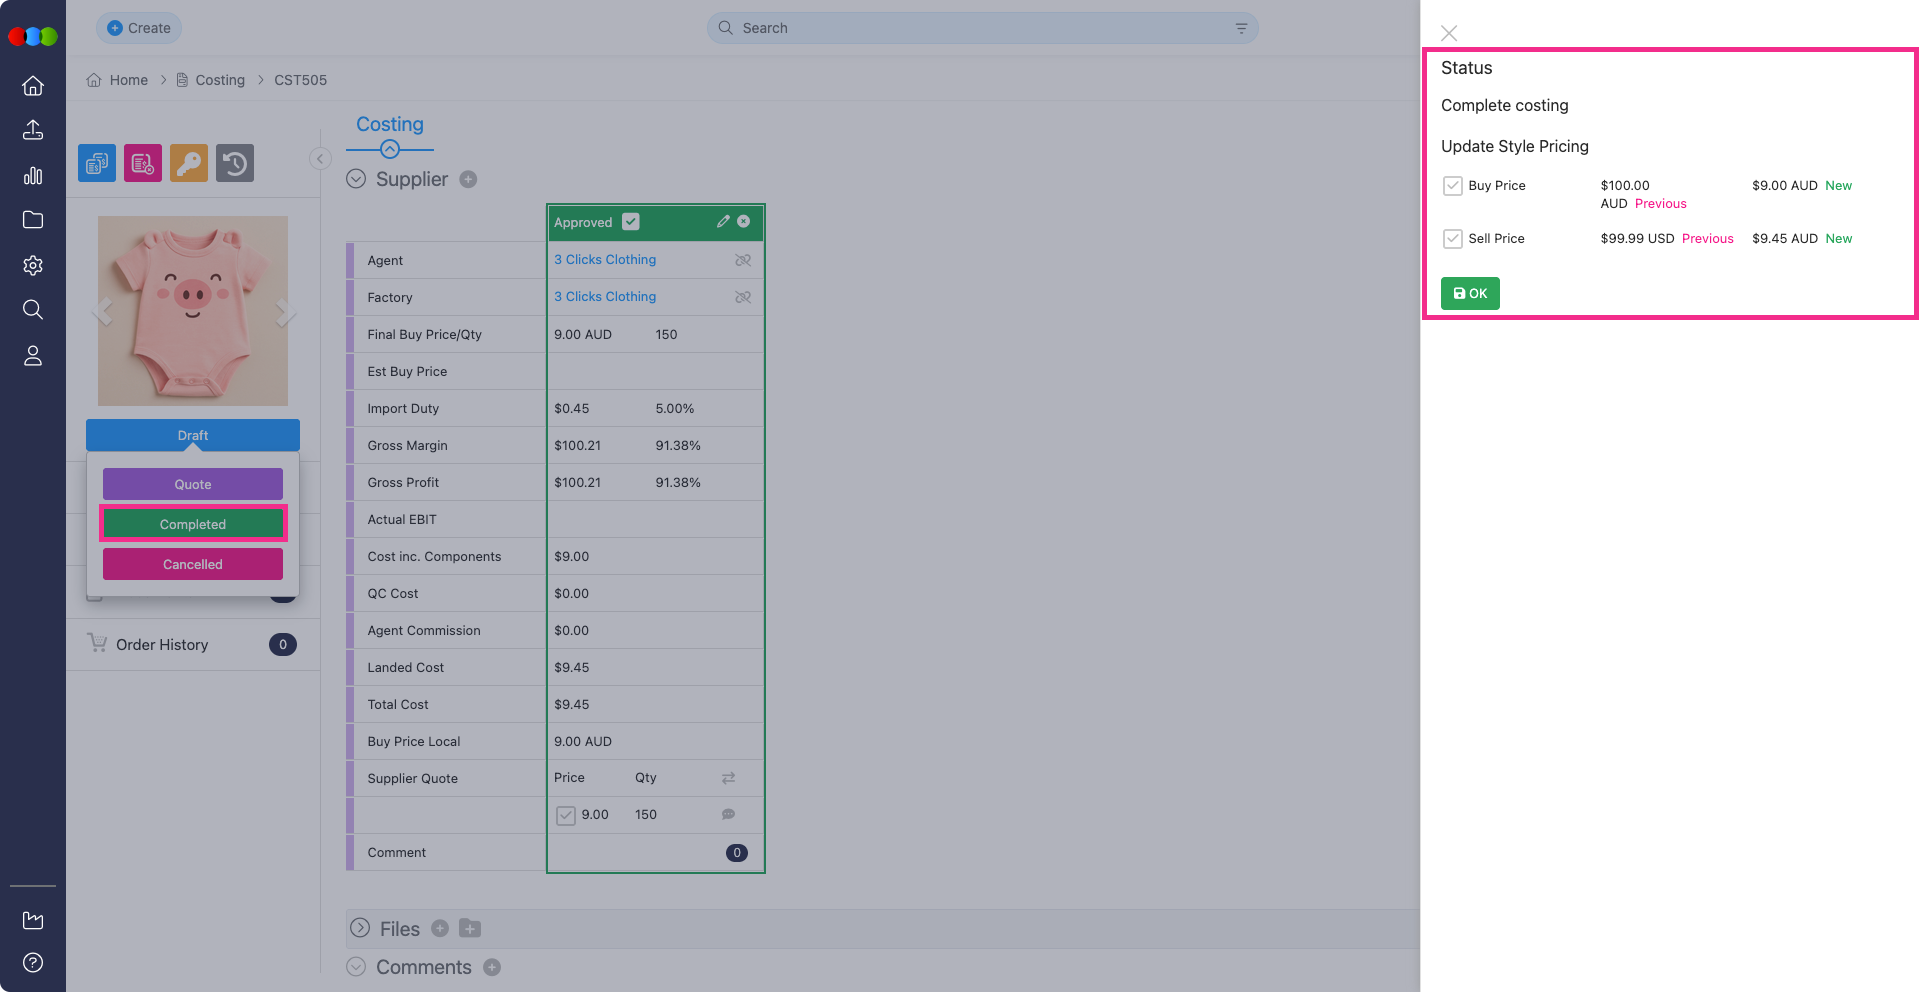The image size is (1920, 992).
Task: Click the unlink icon beside Agent supplier
Action: coord(743,260)
